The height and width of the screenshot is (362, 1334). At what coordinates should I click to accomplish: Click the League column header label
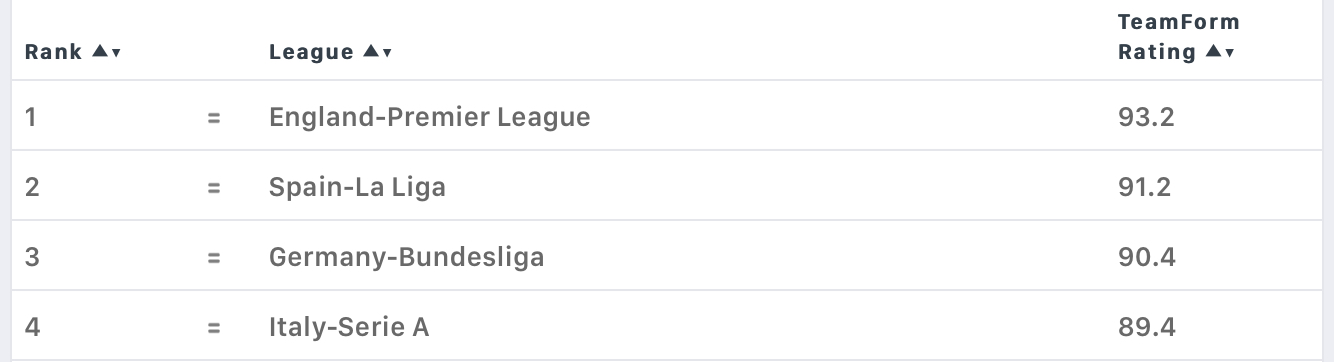311,52
